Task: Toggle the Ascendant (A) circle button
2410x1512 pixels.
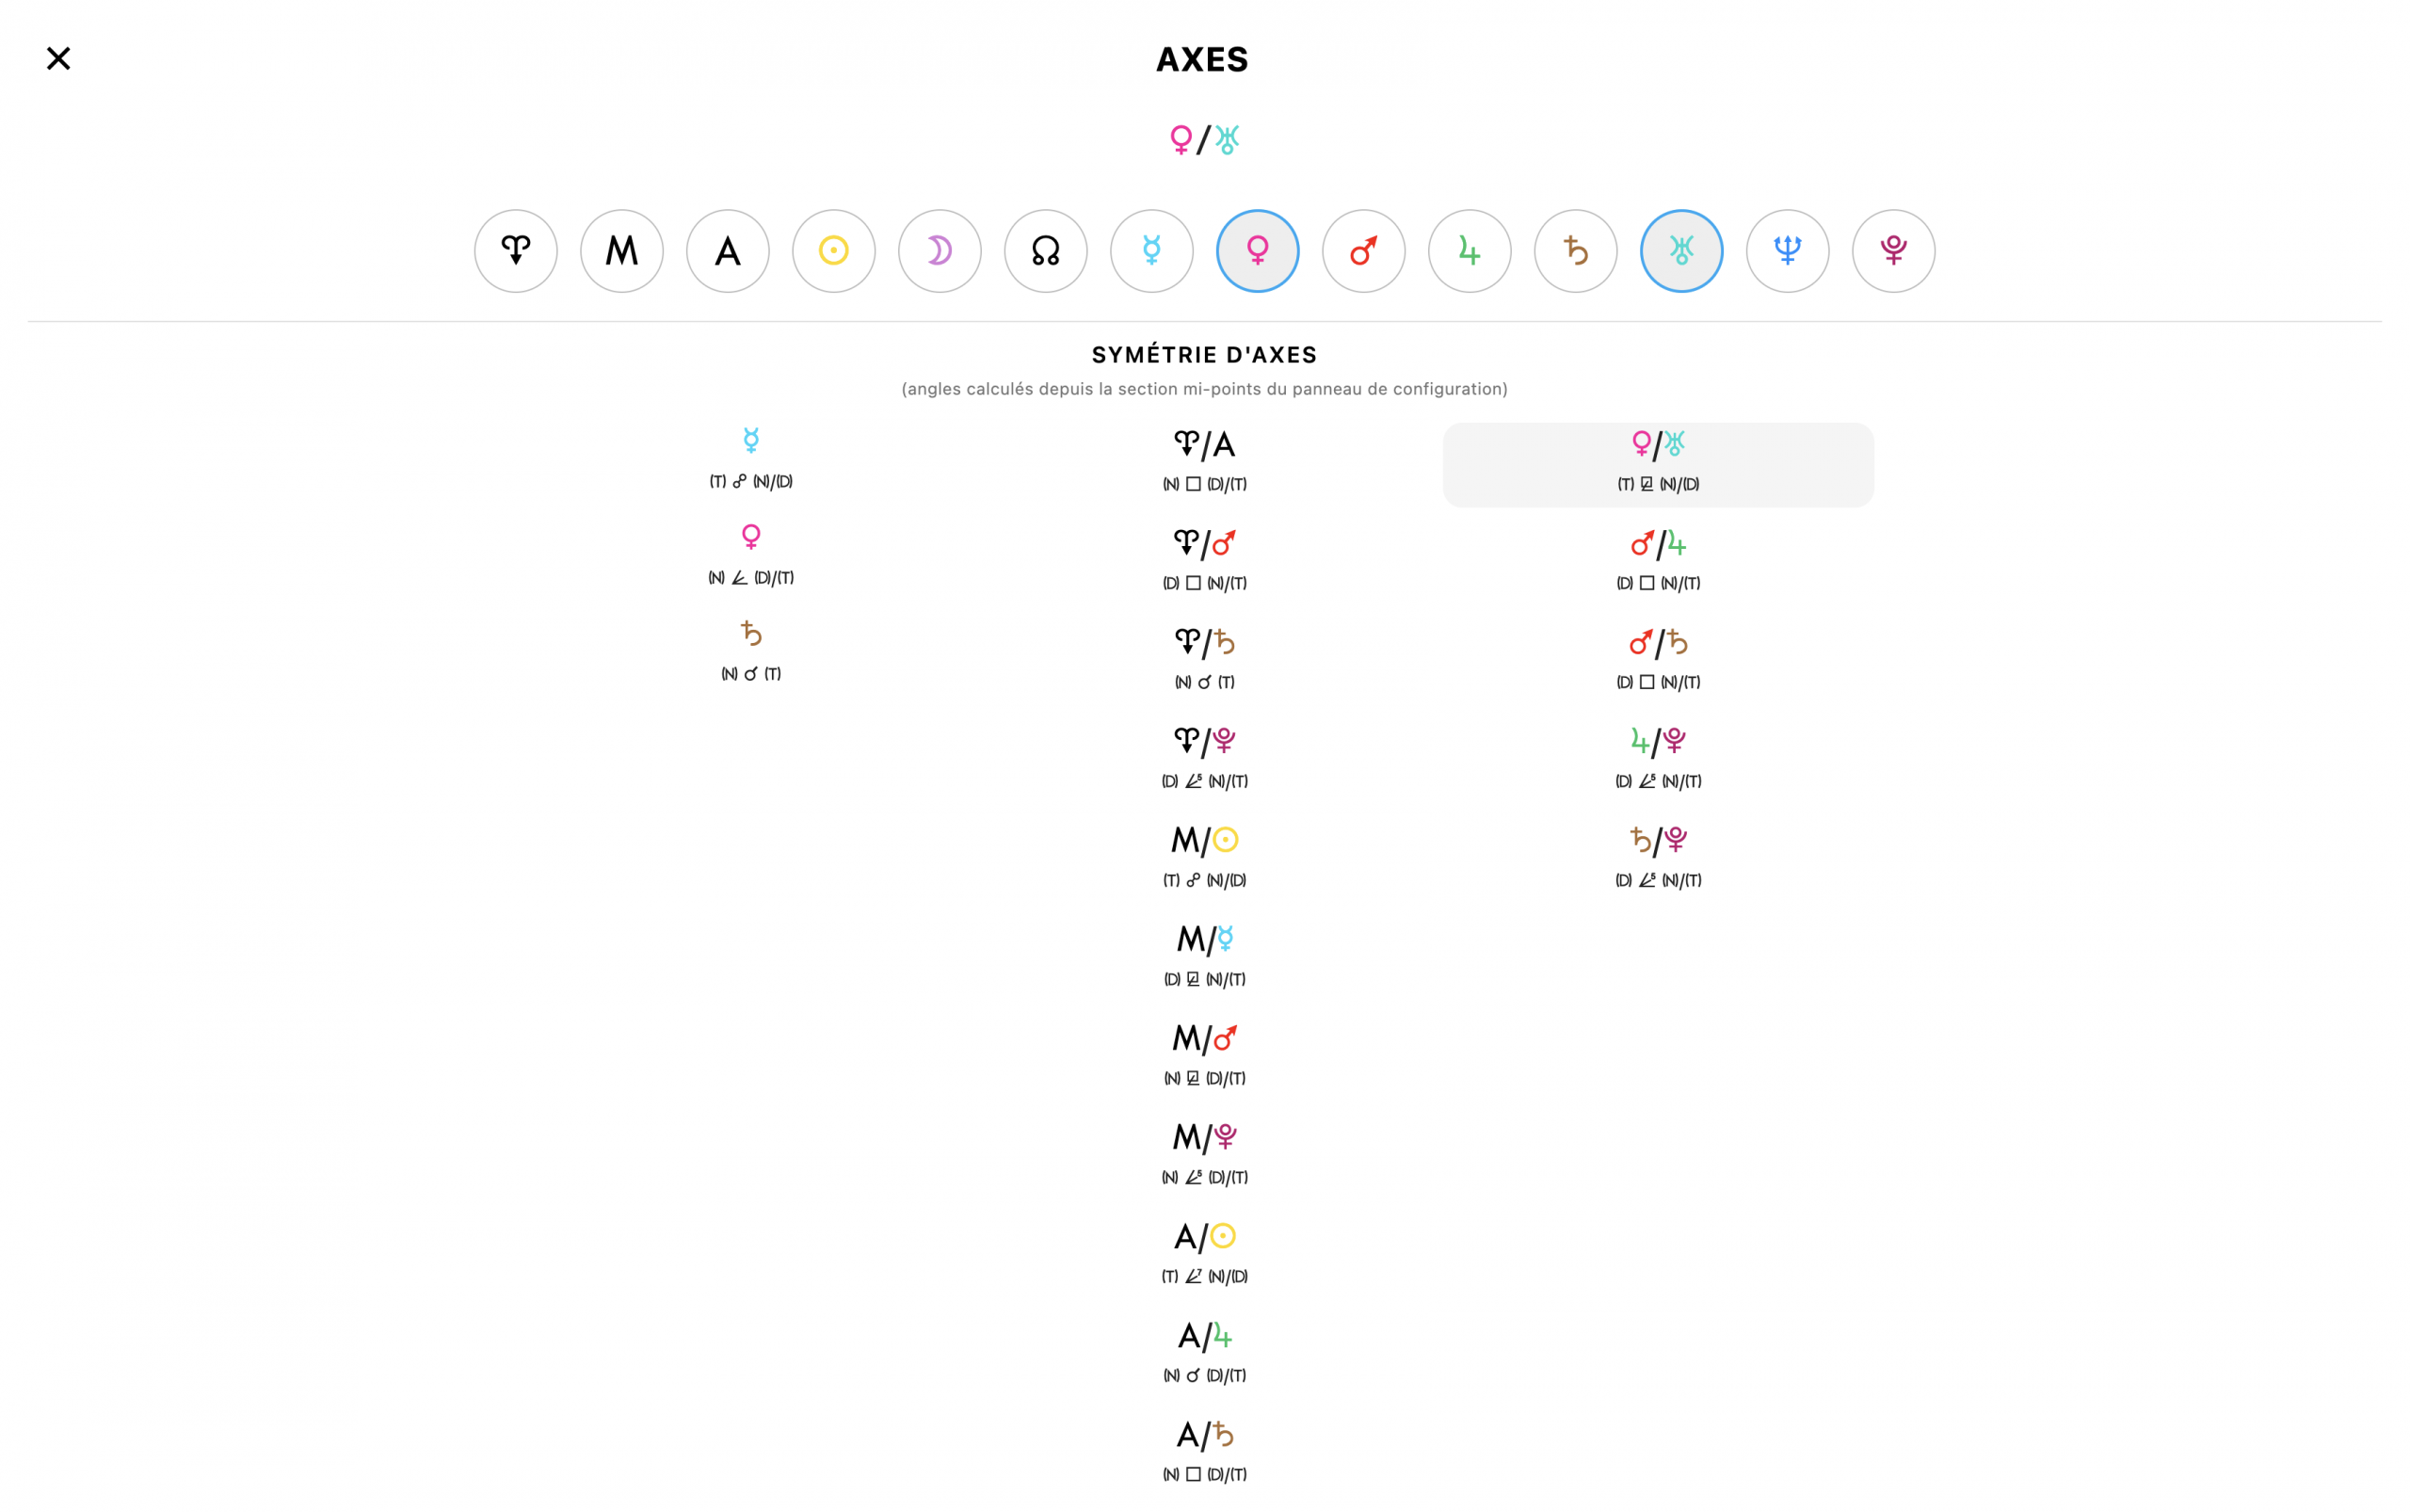Action: (x=728, y=251)
